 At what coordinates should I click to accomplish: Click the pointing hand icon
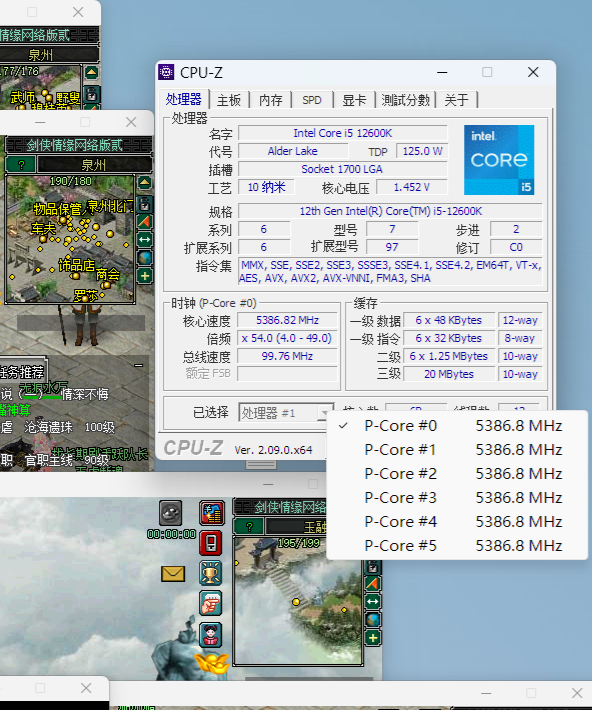click(x=211, y=603)
